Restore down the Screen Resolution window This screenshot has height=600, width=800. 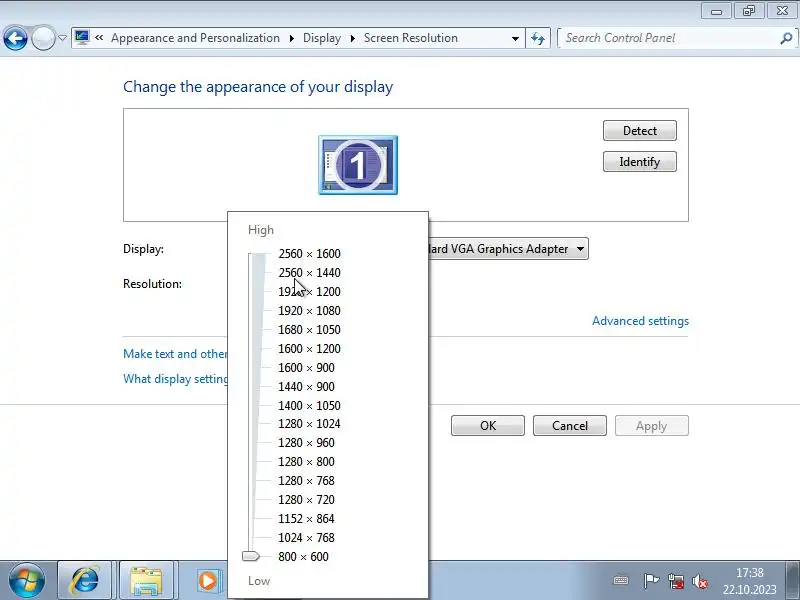pos(749,11)
